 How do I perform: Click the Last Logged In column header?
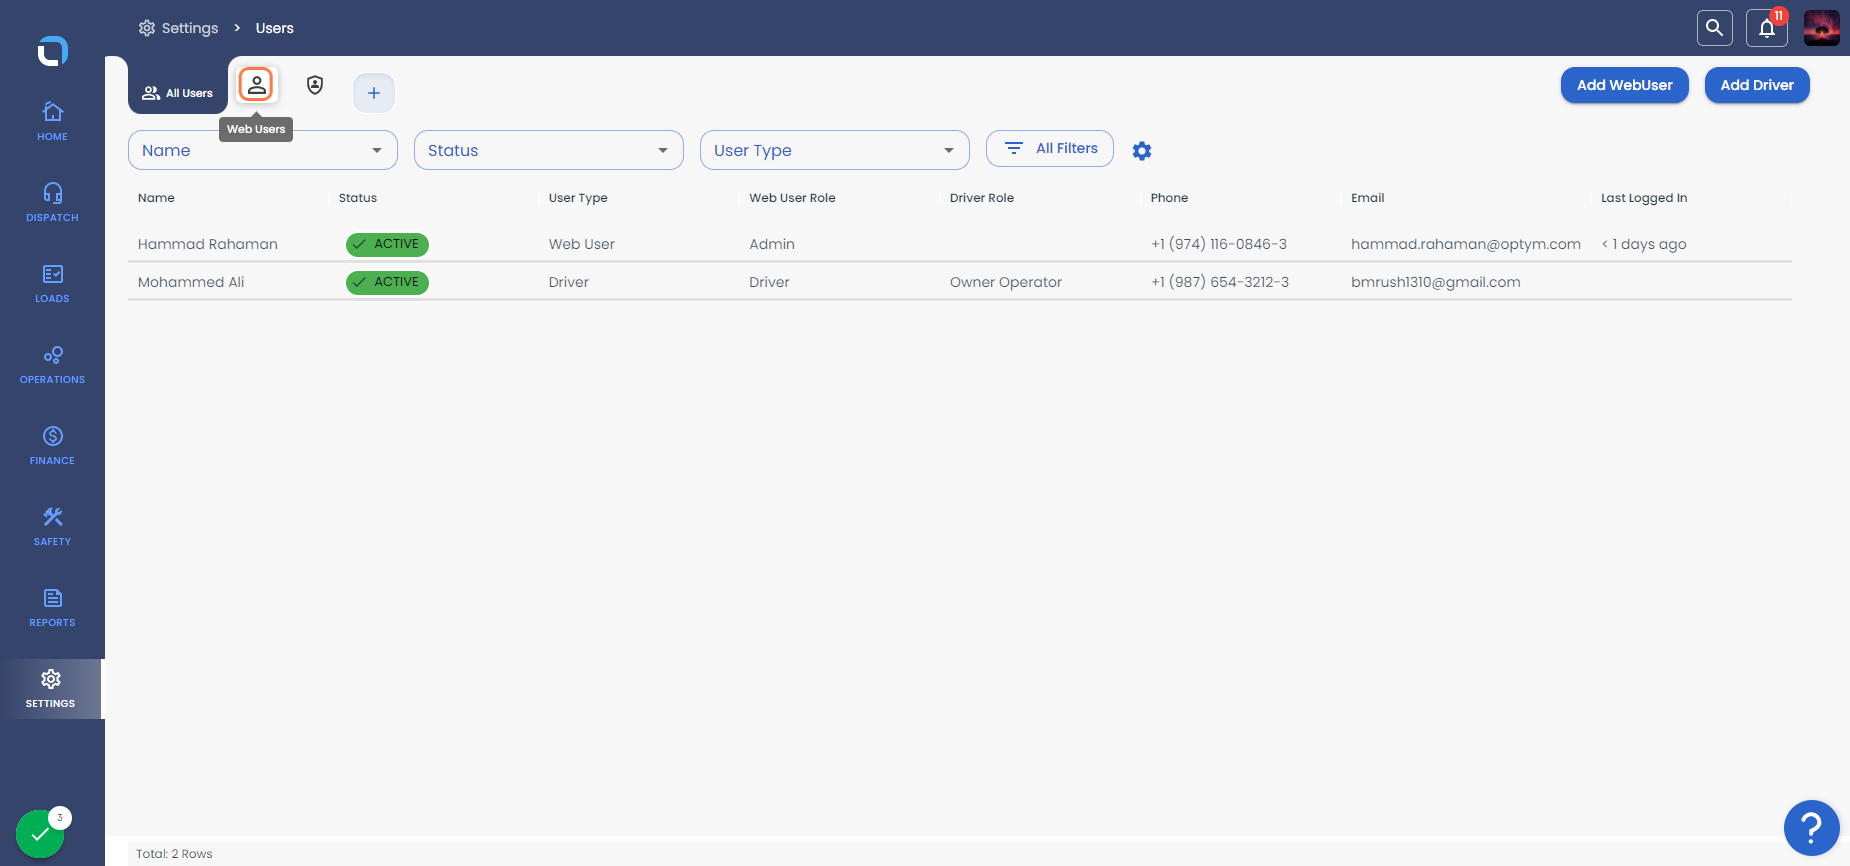tap(1644, 198)
